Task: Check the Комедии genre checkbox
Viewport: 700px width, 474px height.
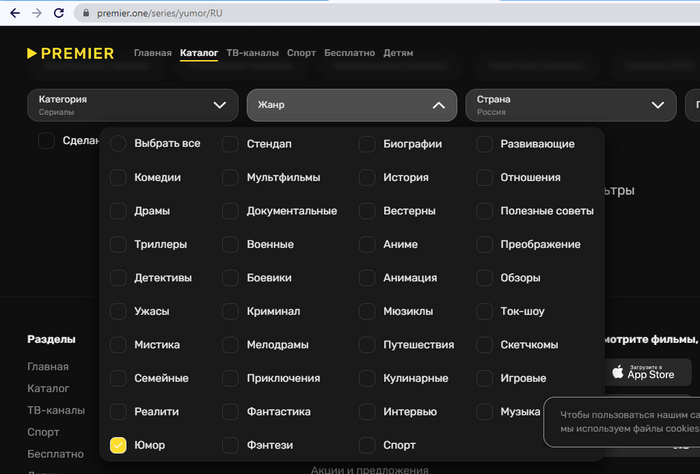Action: [x=118, y=177]
